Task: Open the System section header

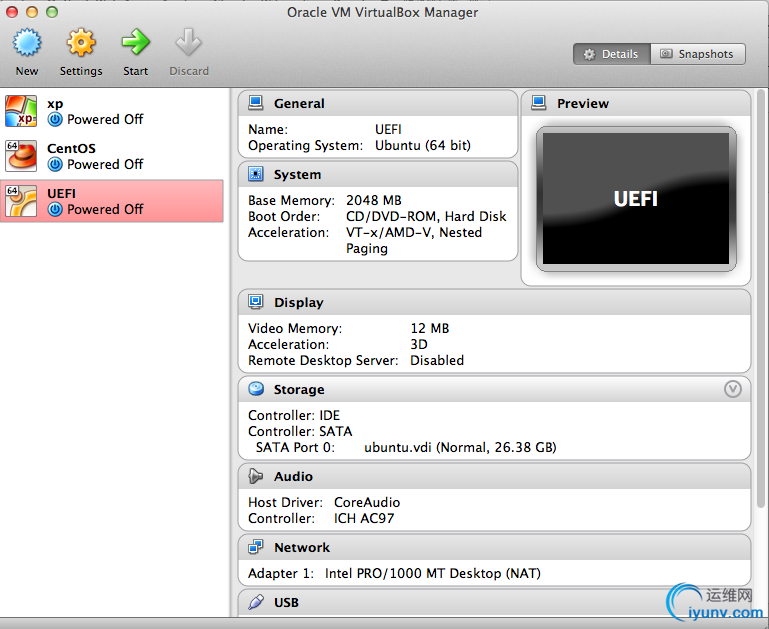Action: (378, 175)
